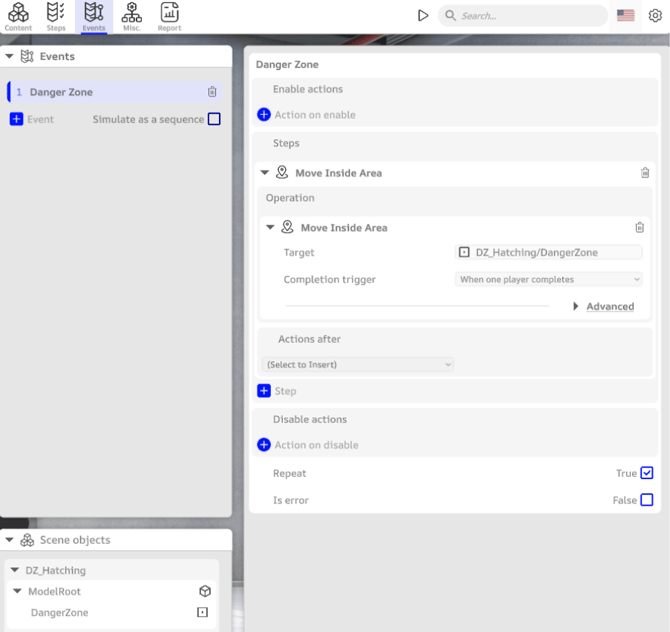Open the Content tab icon
The width and height of the screenshot is (670, 632).
coord(18,15)
